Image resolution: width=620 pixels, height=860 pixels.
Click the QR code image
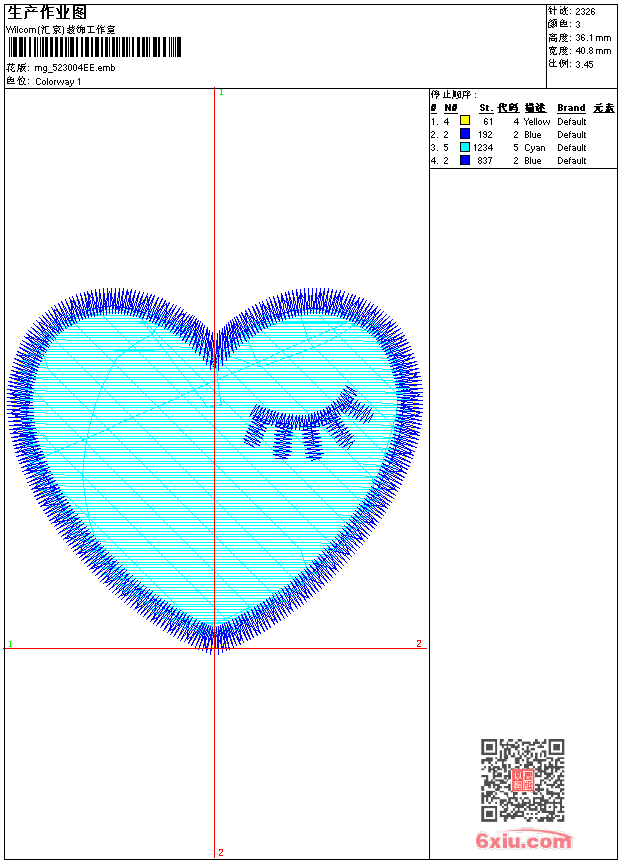tap(522, 780)
